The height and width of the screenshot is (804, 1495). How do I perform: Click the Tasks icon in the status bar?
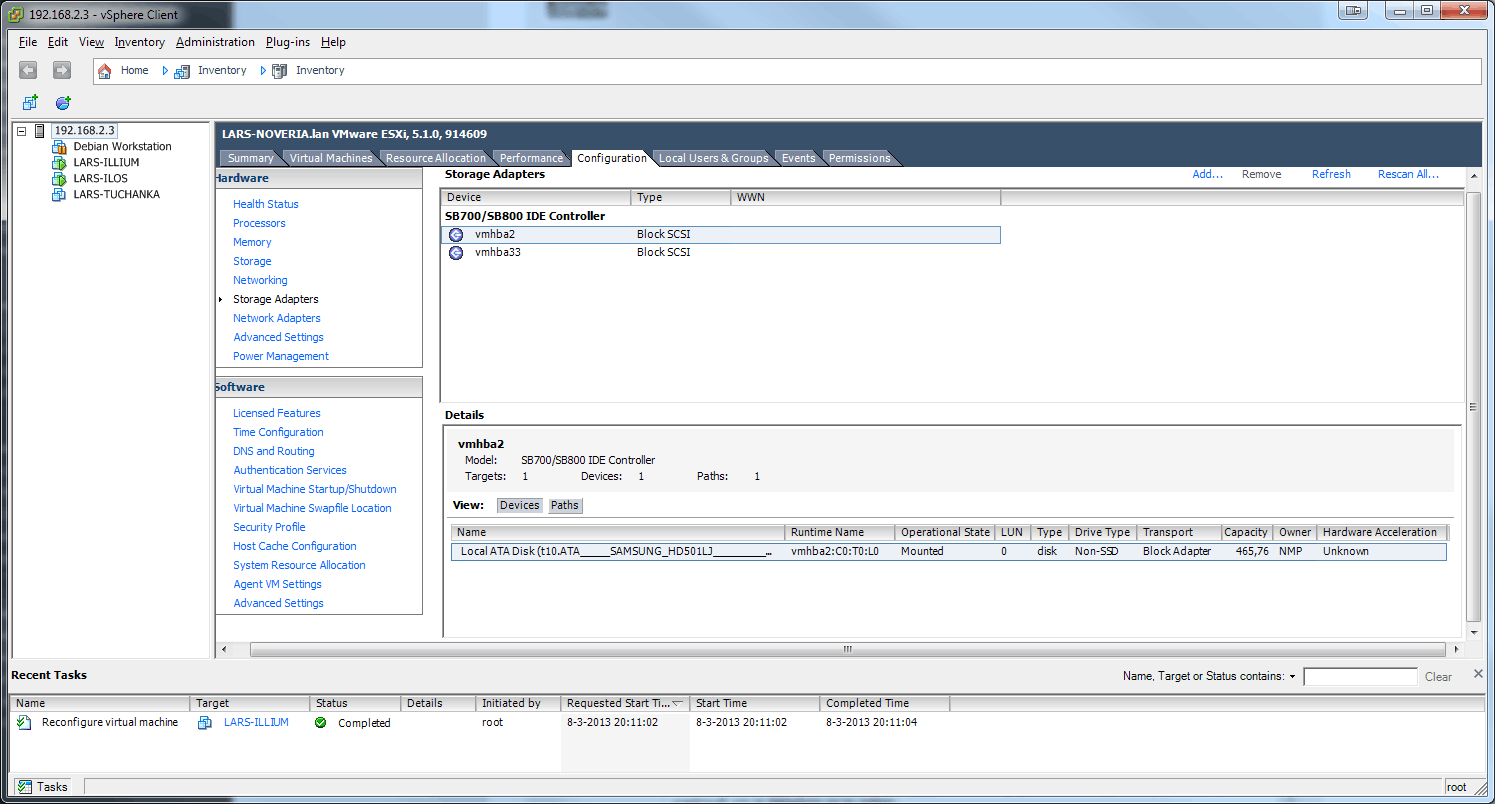point(25,787)
